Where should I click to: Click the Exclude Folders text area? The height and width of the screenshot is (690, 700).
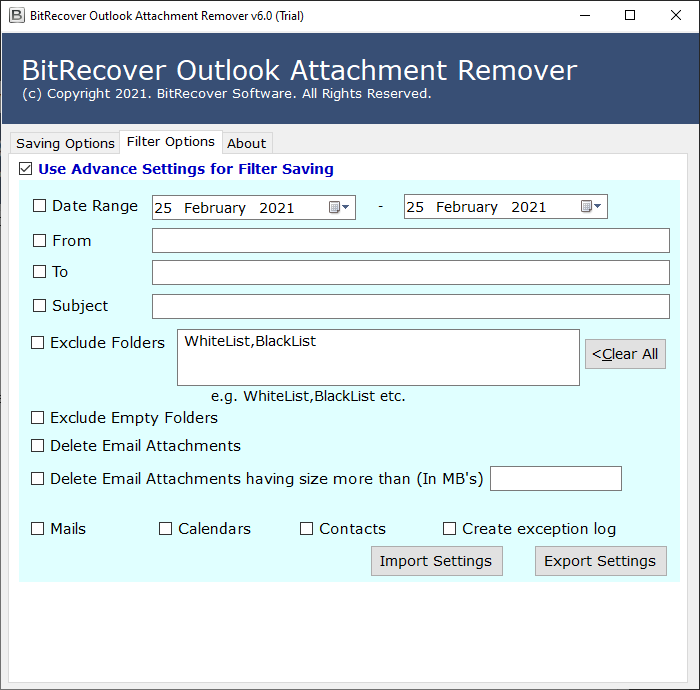pyautogui.click(x=378, y=357)
